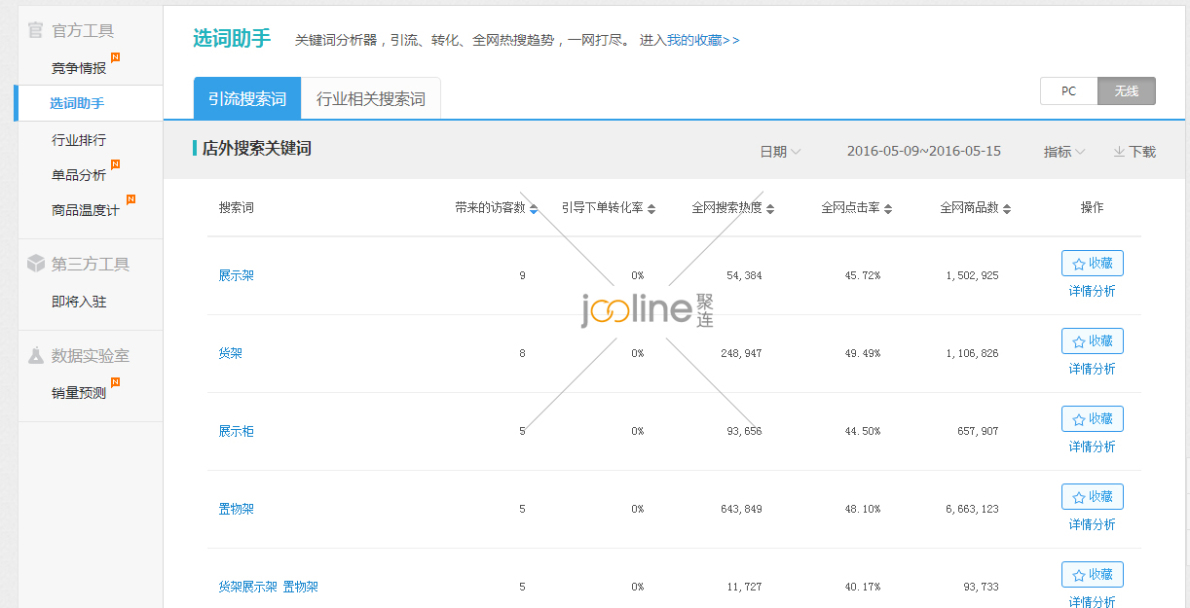Open 单品分析 sidebar item
The height and width of the screenshot is (608, 1190).
point(79,175)
